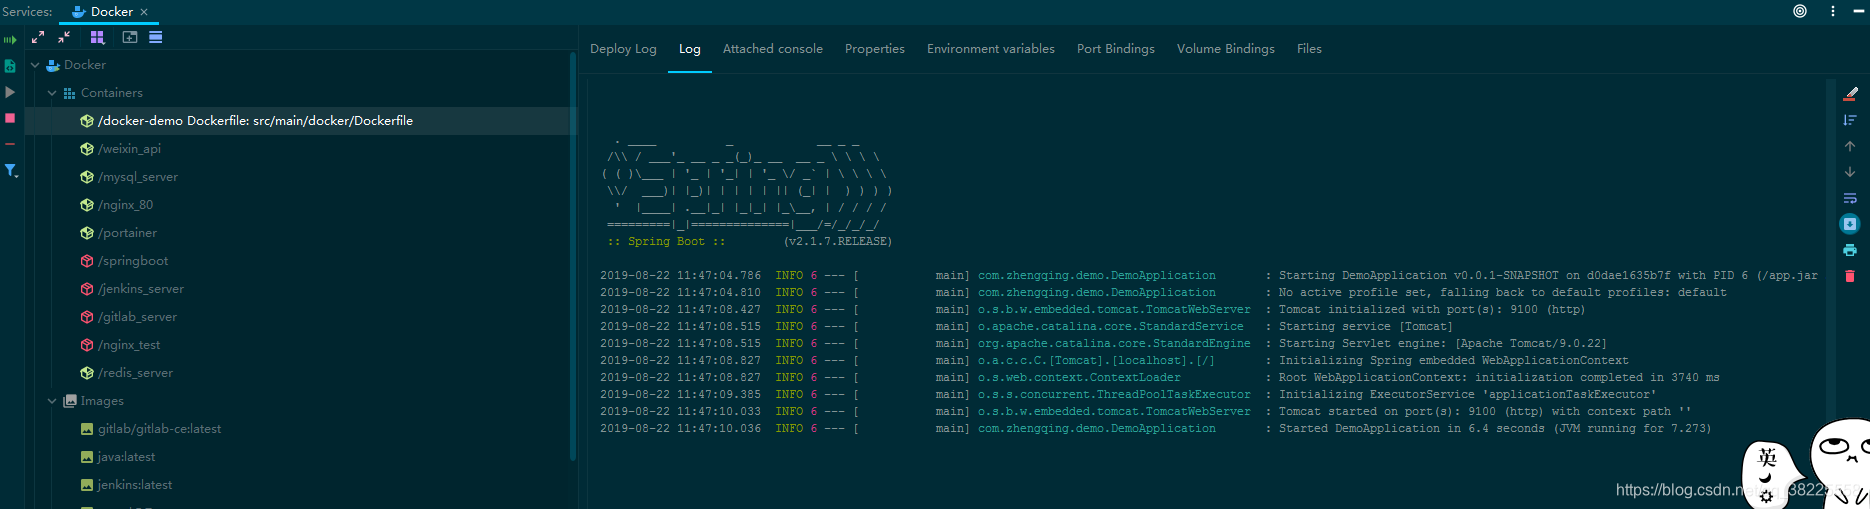This screenshot has height=509, width=1870.
Task: Hide the Services tool window
Action: click(x=1859, y=11)
